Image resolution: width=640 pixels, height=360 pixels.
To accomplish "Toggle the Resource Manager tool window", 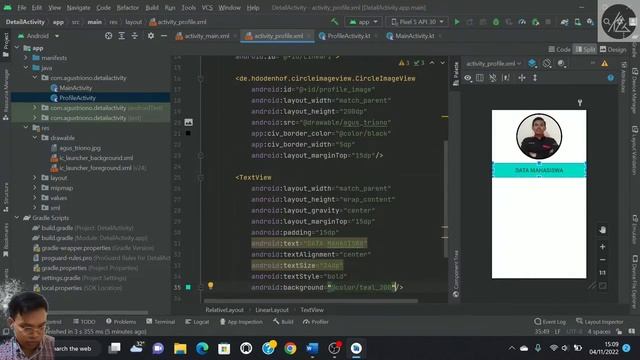I will point(6,95).
